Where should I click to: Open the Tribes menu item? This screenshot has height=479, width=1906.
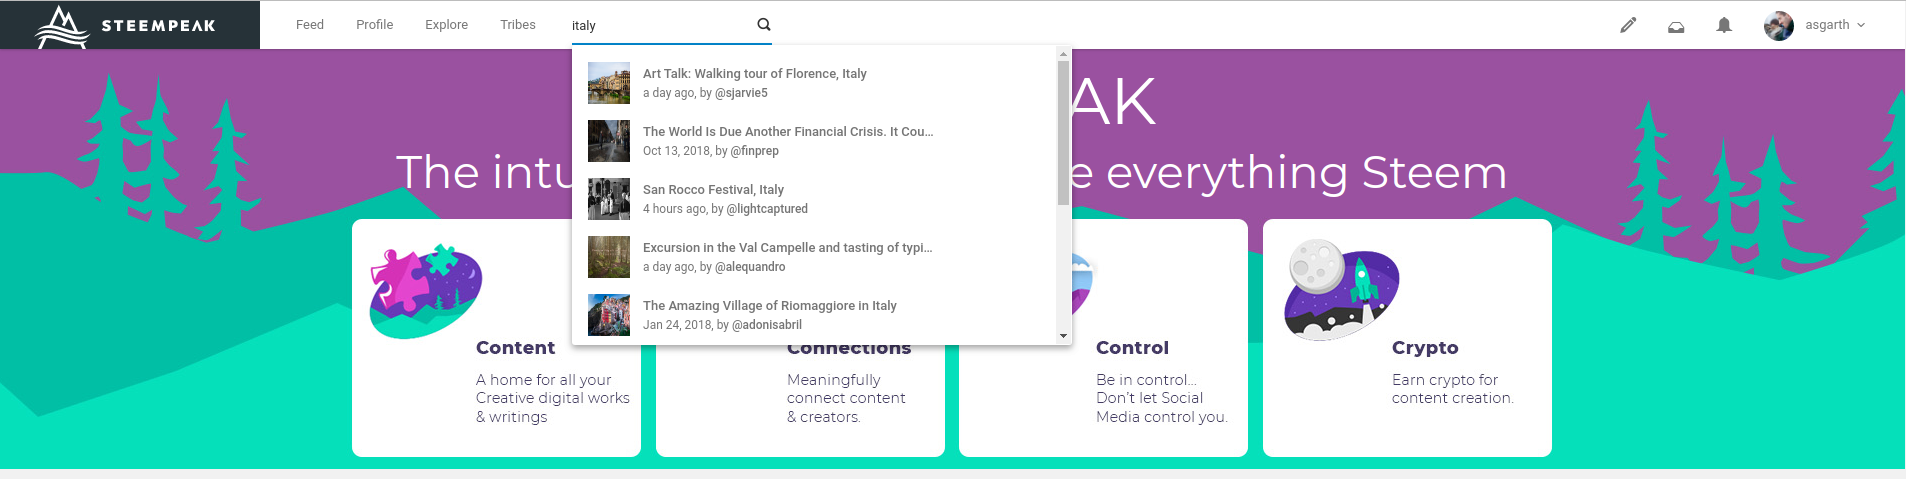pos(518,25)
